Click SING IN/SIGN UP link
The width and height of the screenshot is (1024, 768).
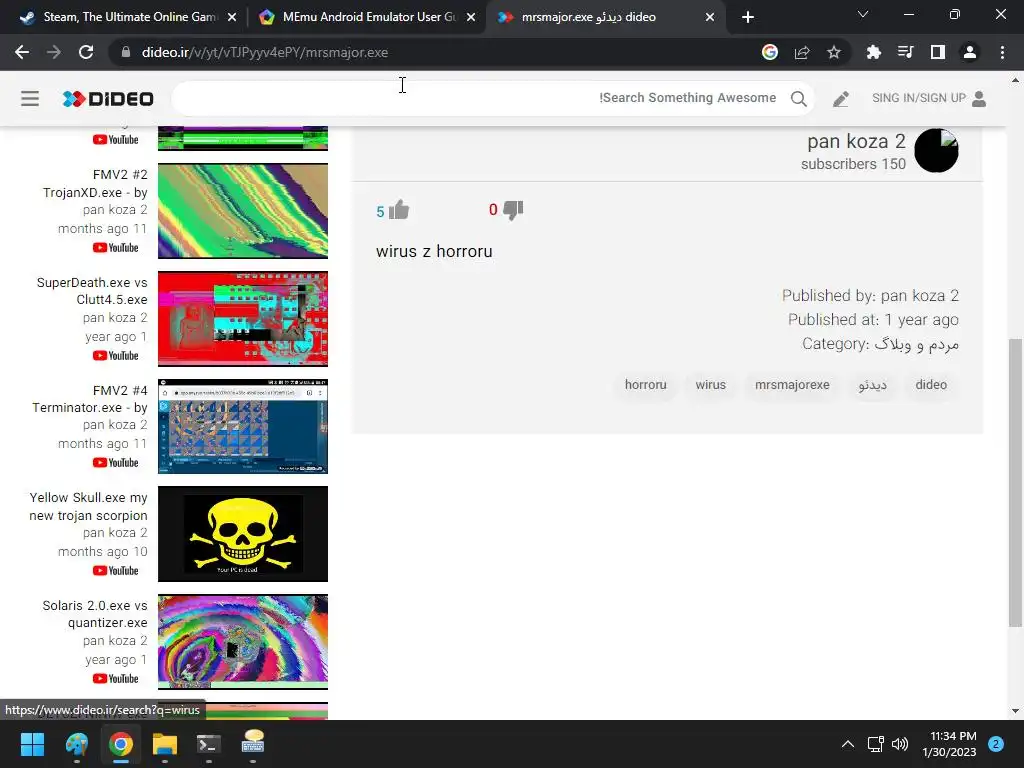[918, 98]
